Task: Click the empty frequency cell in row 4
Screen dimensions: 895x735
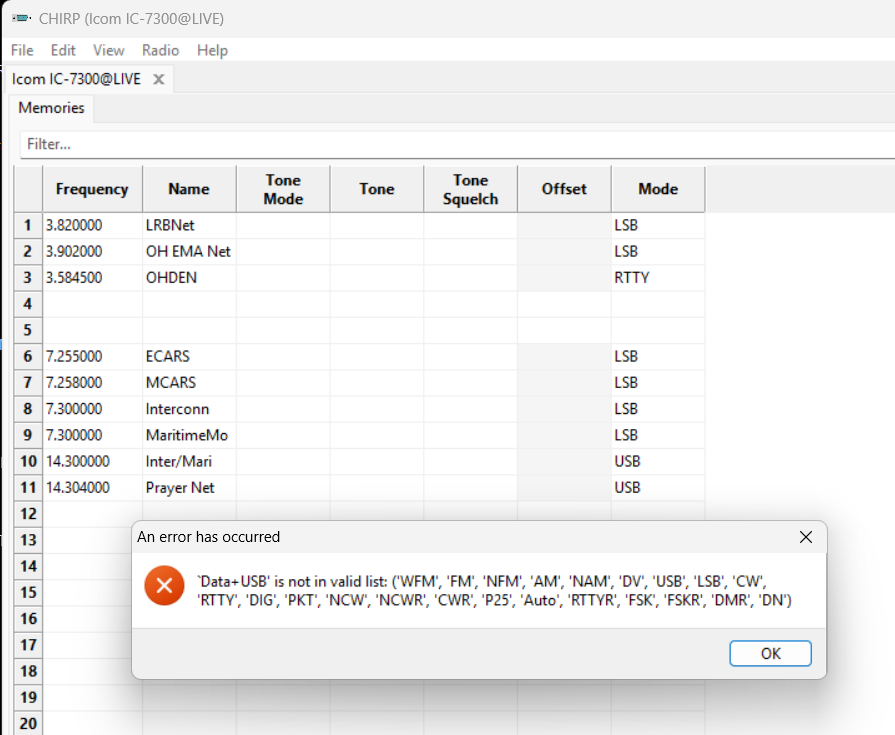Action: coord(92,304)
